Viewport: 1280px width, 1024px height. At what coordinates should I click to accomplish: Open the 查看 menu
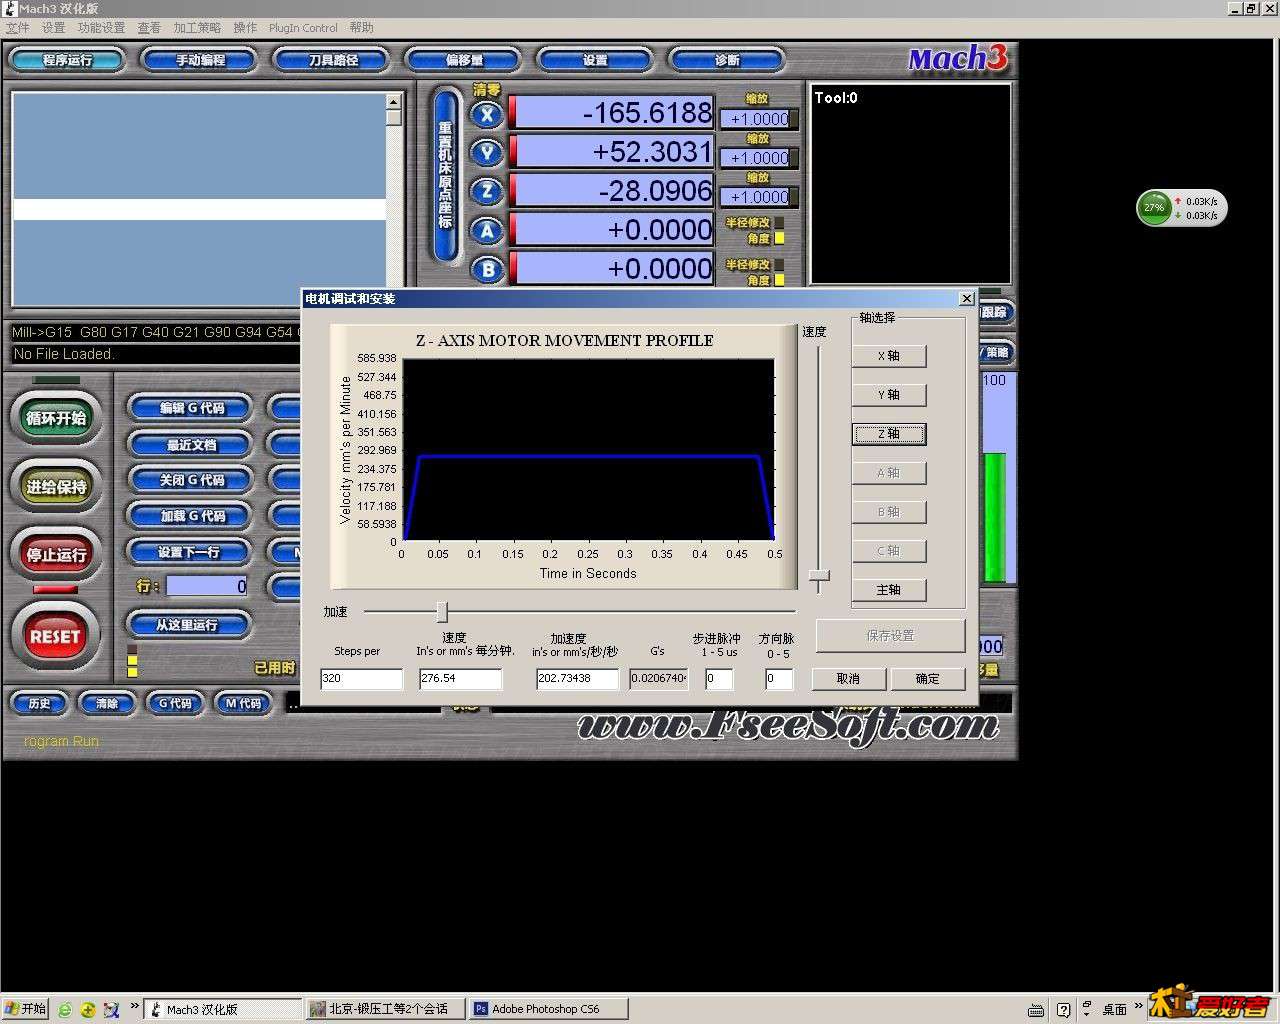point(149,28)
